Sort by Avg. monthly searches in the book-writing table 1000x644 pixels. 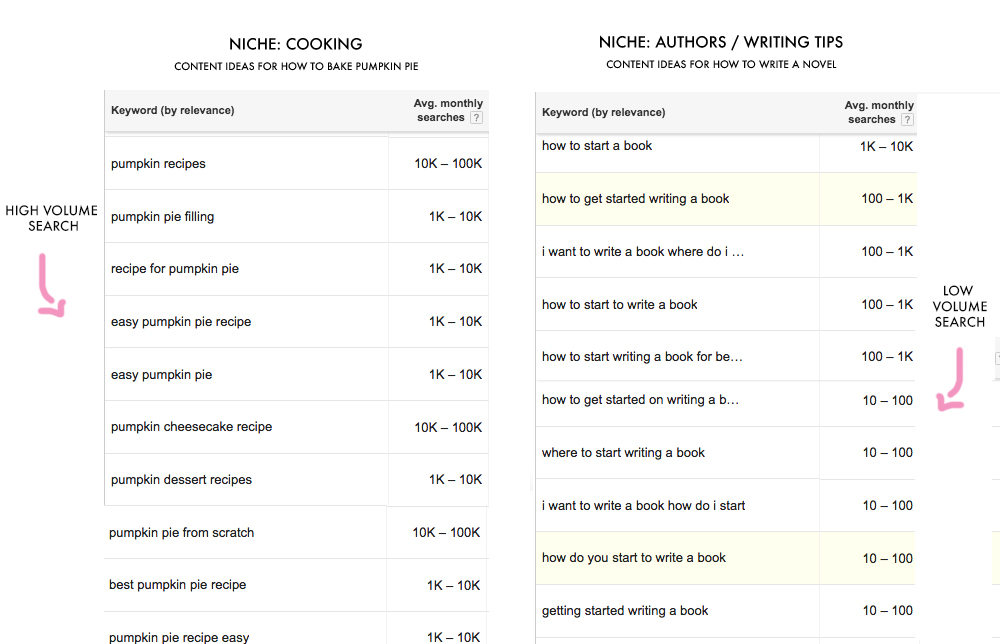click(879, 112)
